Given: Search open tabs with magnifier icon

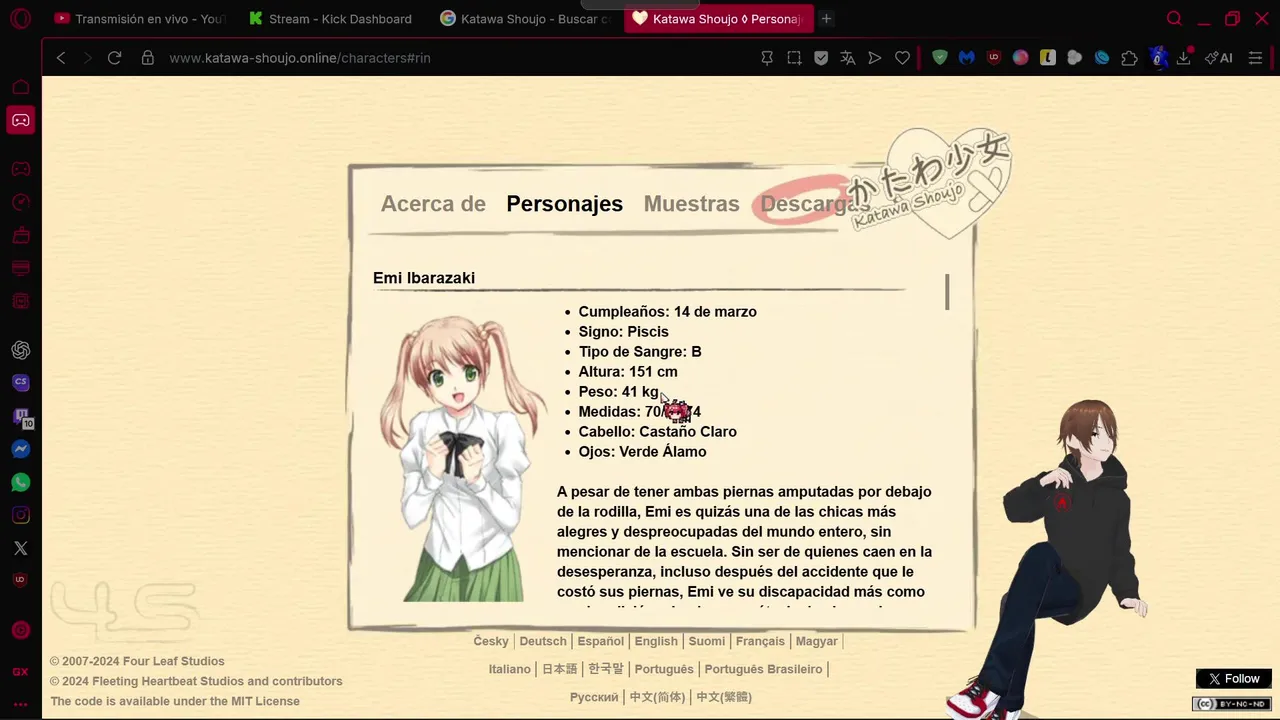Looking at the screenshot, I should [1175, 18].
